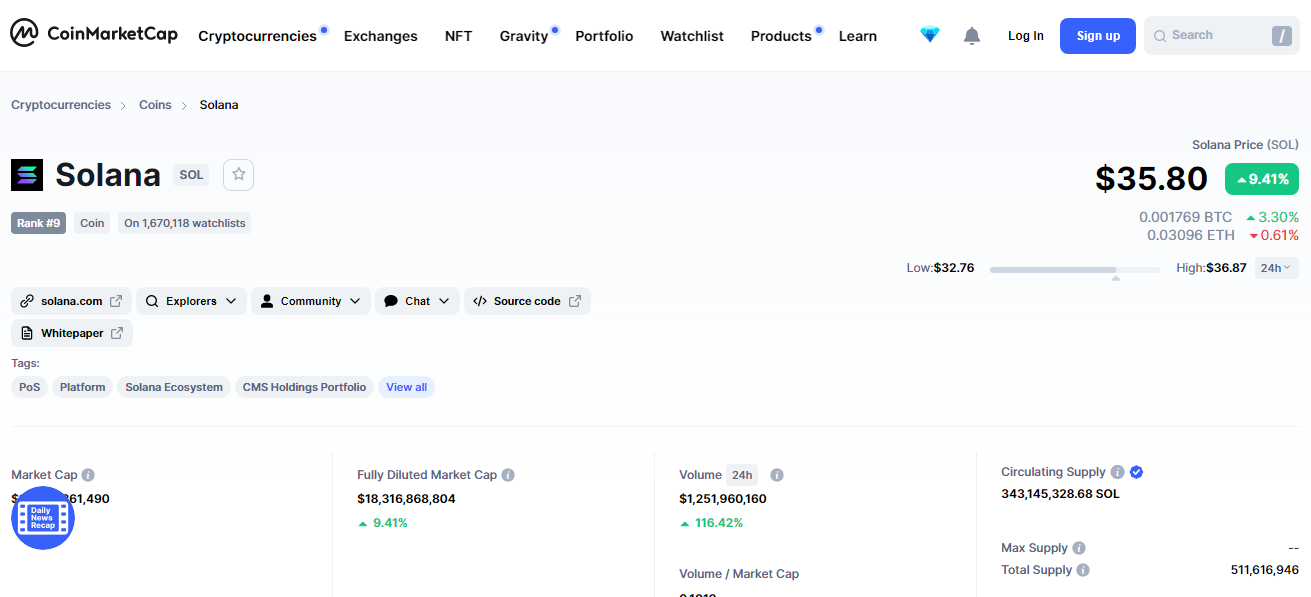Click the $35.80 price text
1311x597 pixels.
point(1152,178)
